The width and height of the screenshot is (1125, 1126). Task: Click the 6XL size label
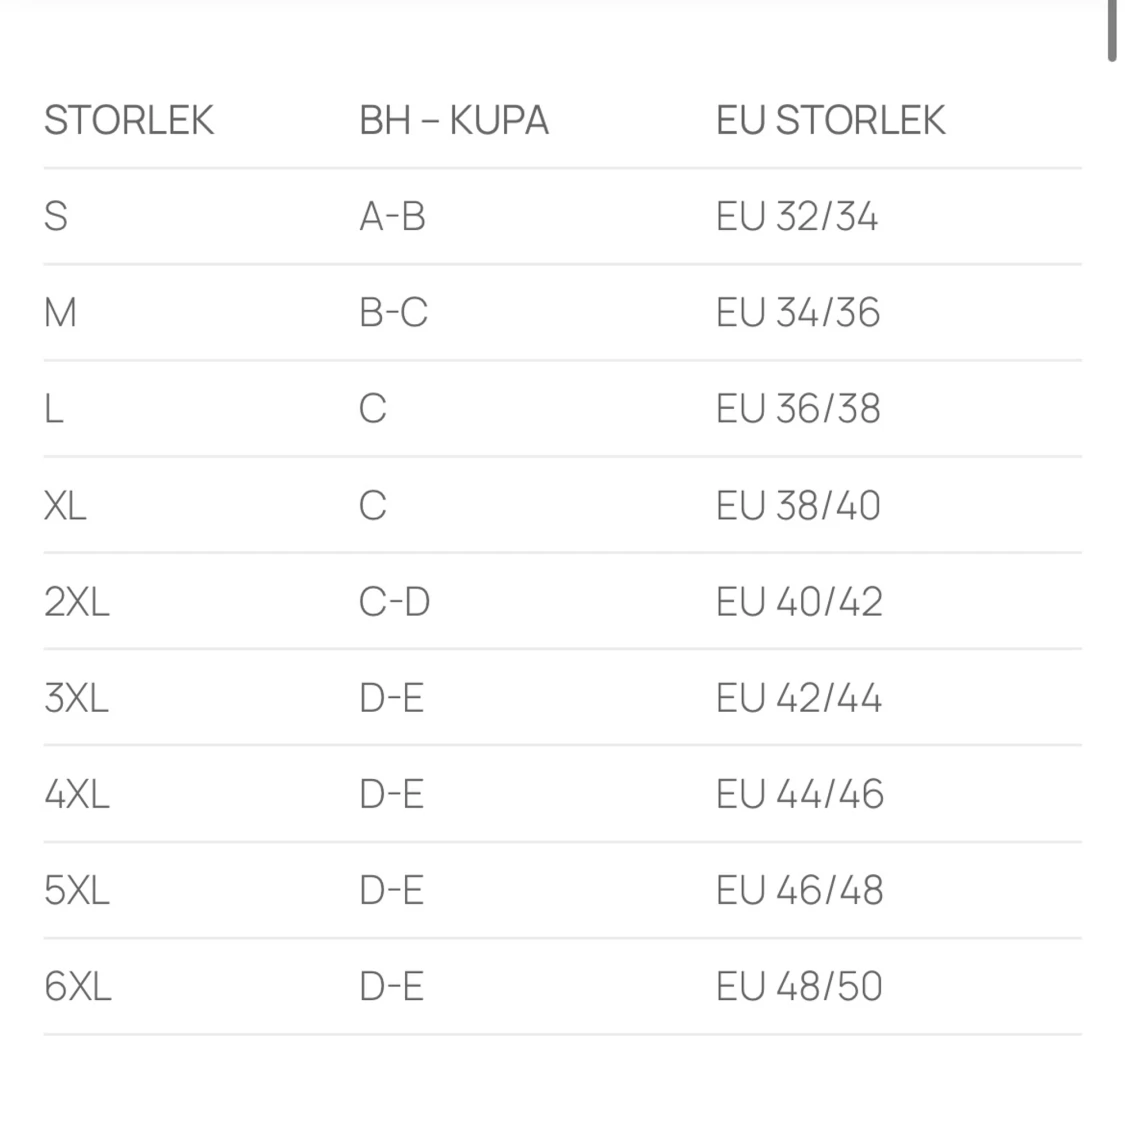77,987
